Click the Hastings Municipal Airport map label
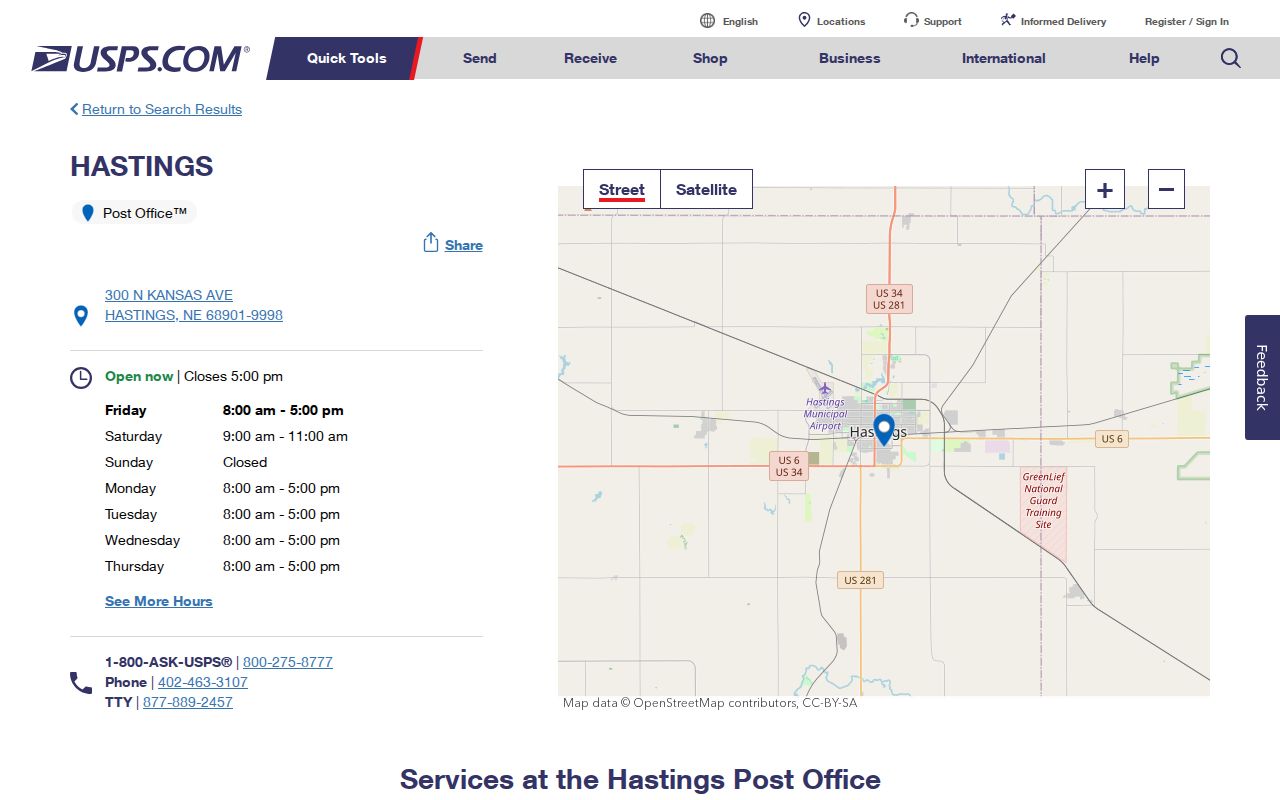1280x800 pixels. [825, 414]
